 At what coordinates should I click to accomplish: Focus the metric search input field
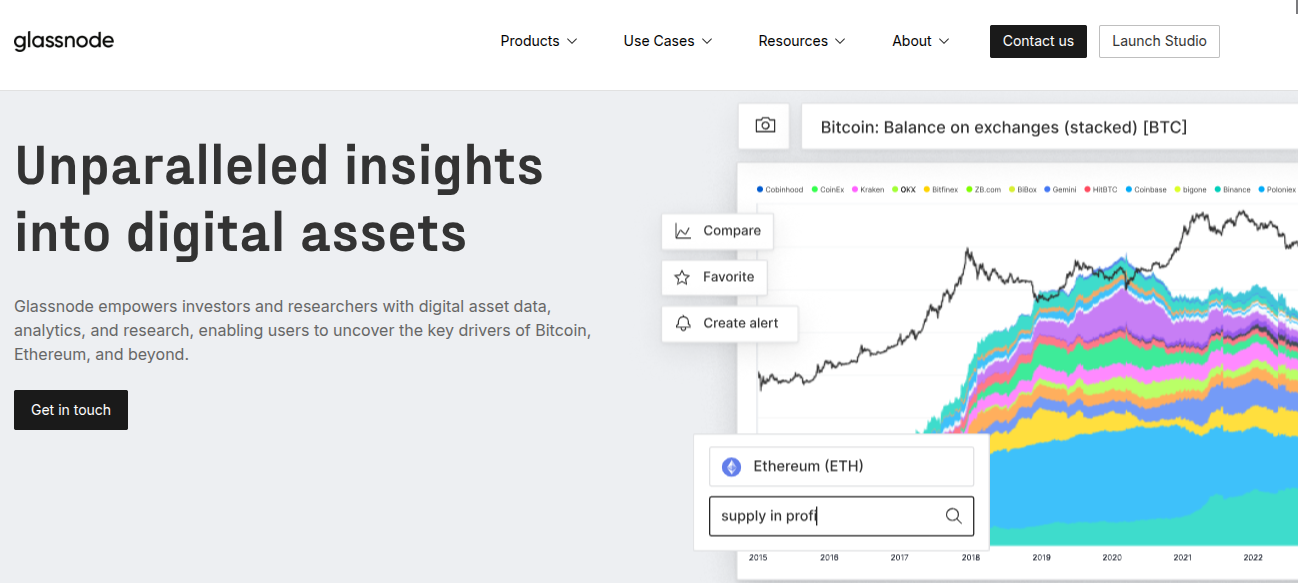pyautogui.click(x=825, y=516)
